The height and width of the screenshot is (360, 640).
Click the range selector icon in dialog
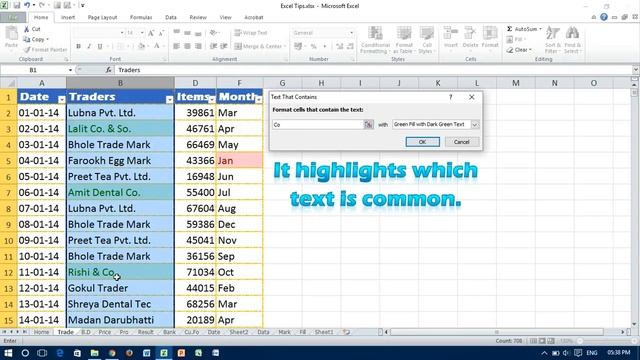pyautogui.click(x=368, y=124)
